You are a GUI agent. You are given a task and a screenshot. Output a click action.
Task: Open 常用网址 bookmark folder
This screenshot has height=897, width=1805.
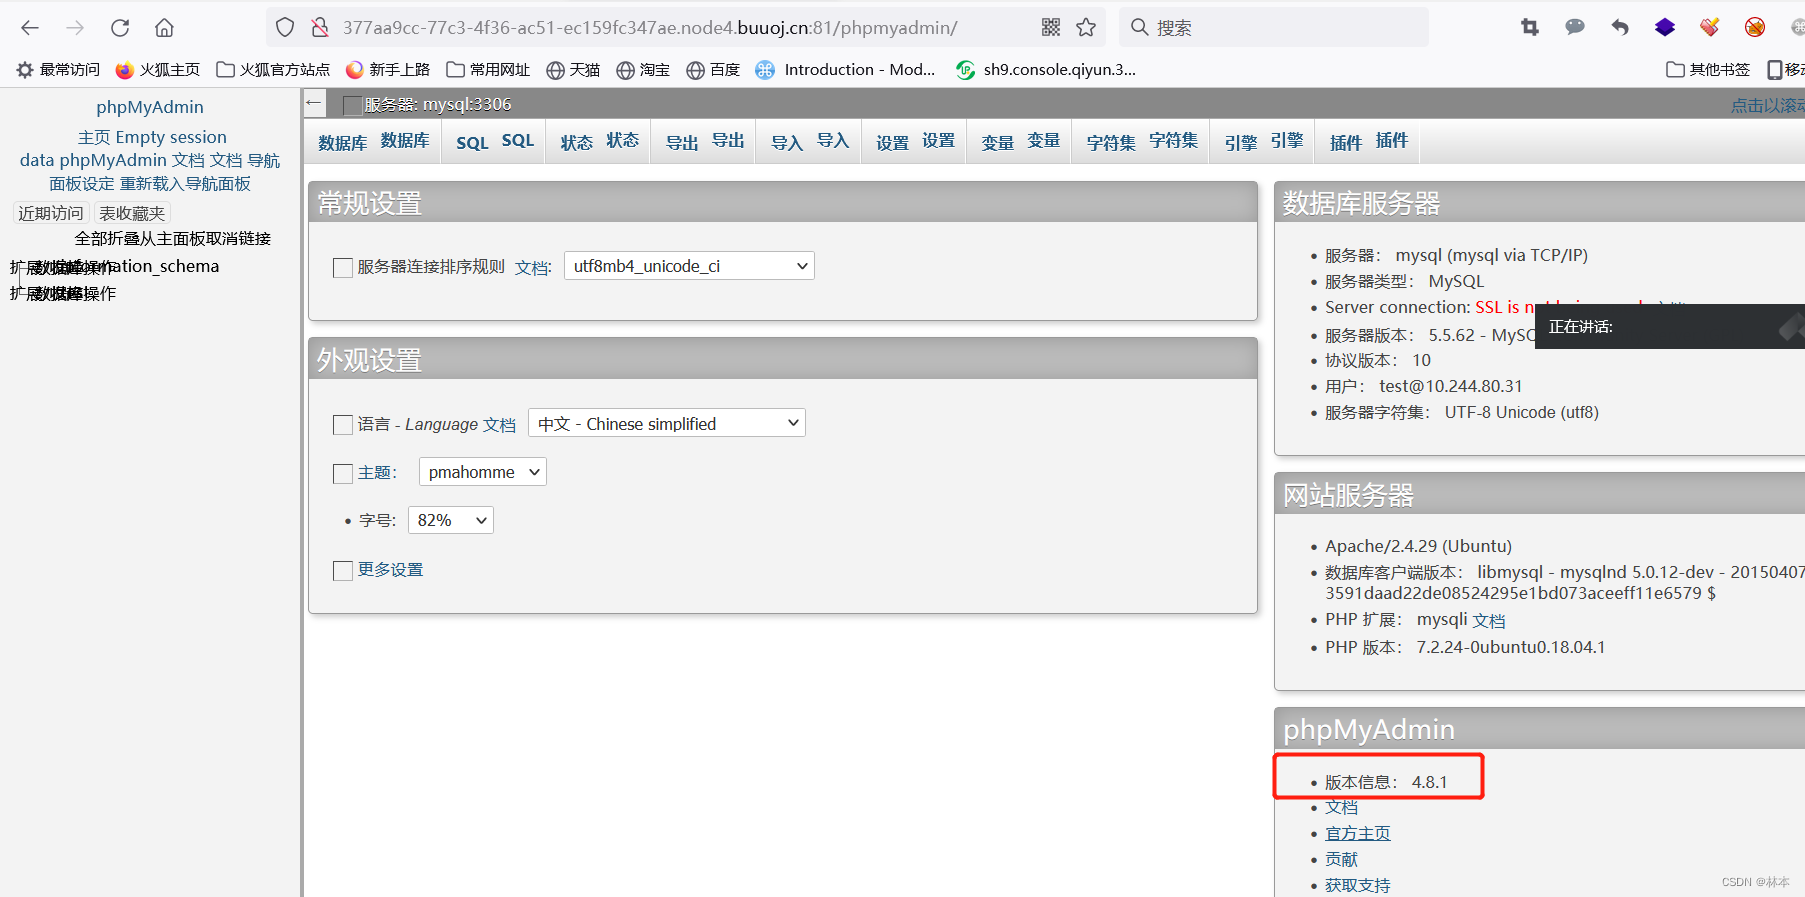click(x=488, y=70)
